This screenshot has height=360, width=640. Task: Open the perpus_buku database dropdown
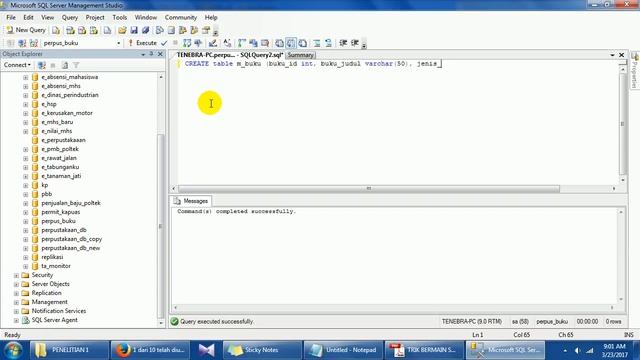pyautogui.click(x=119, y=43)
